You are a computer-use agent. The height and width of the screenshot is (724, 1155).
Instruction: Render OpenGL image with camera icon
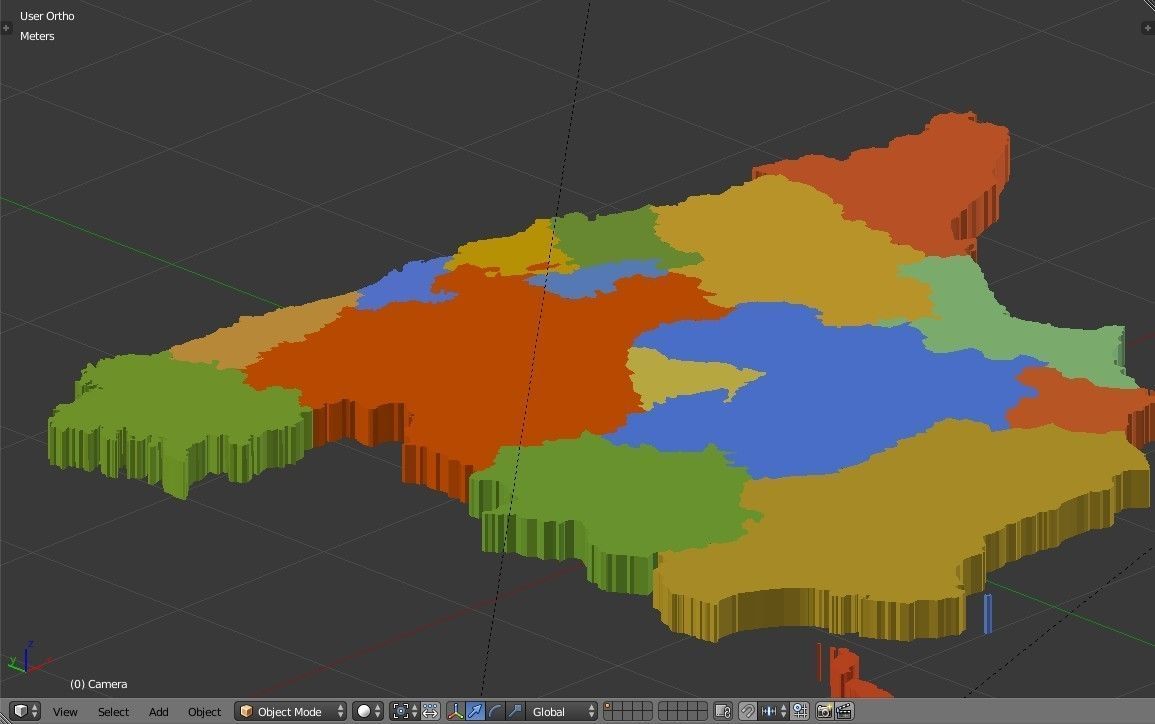click(824, 711)
